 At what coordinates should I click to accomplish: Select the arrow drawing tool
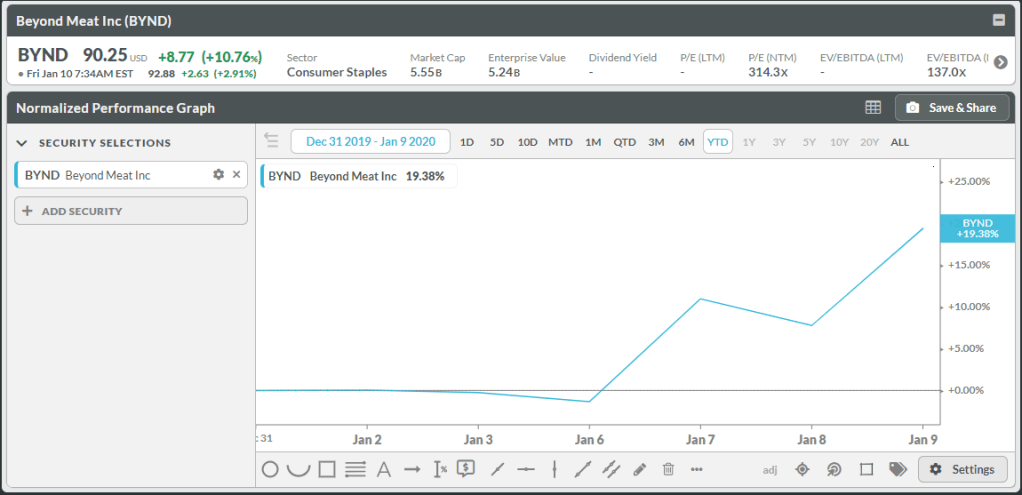click(412, 469)
